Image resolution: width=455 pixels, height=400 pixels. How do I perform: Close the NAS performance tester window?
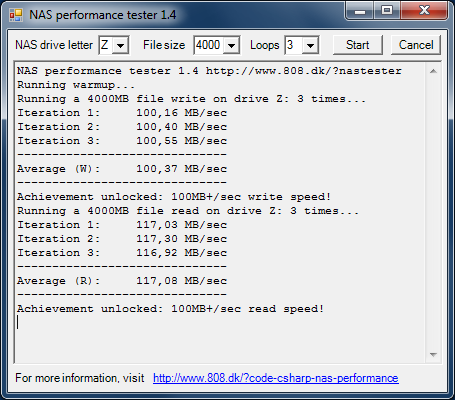424,11
